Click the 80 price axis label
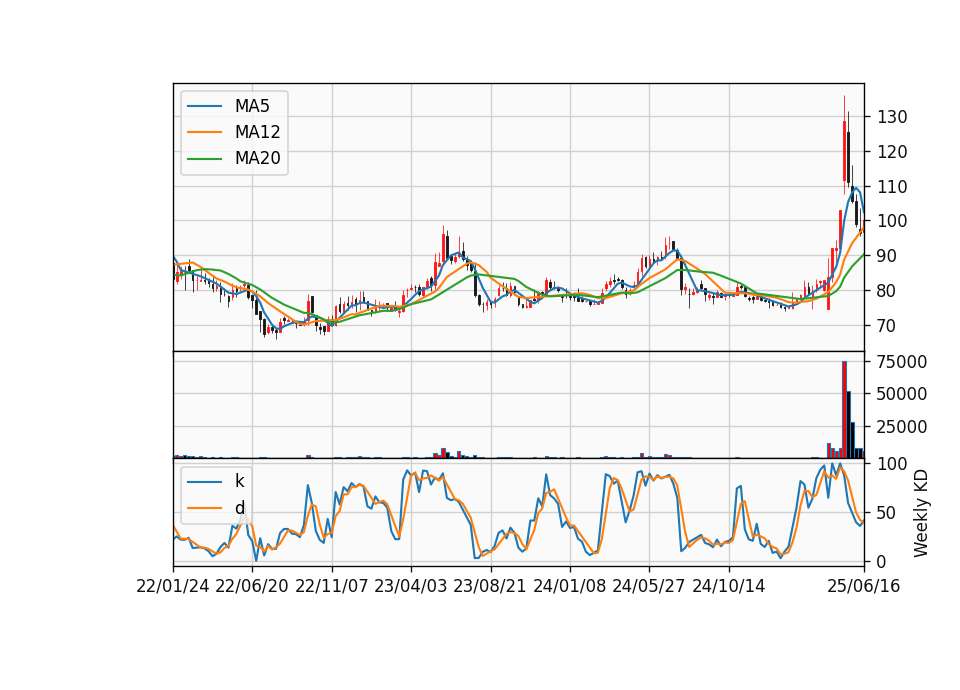Viewport: 960px width, 690px height. pyautogui.click(x=887, y=291)
